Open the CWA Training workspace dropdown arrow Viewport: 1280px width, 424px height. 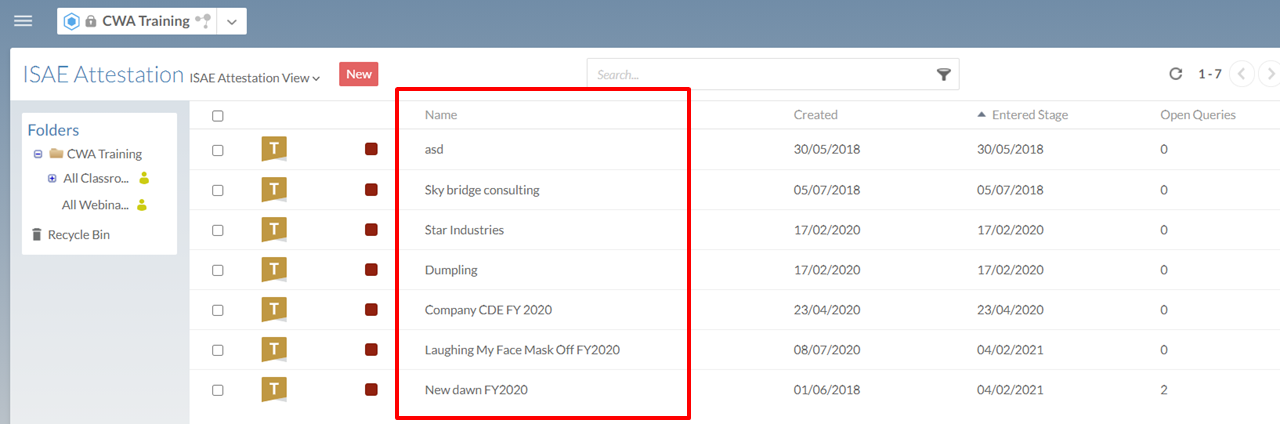232,21
